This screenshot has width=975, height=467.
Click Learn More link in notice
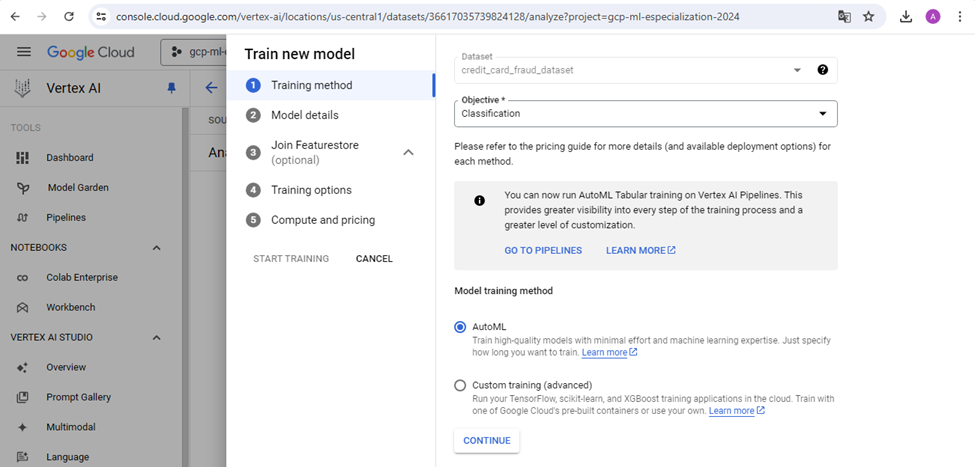point(640,251)
